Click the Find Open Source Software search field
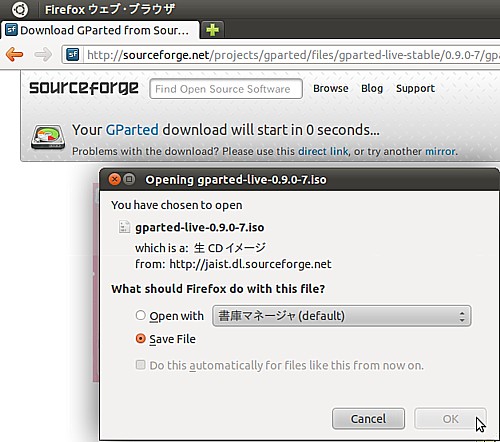The image size is (500, 442). click(x=226, y=89)
